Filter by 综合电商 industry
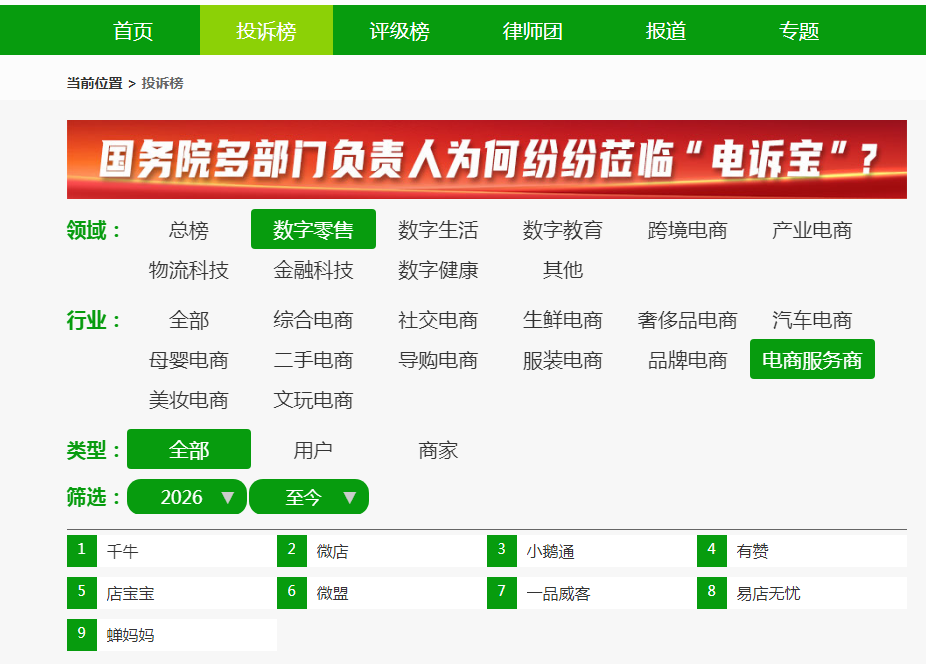 313,320
